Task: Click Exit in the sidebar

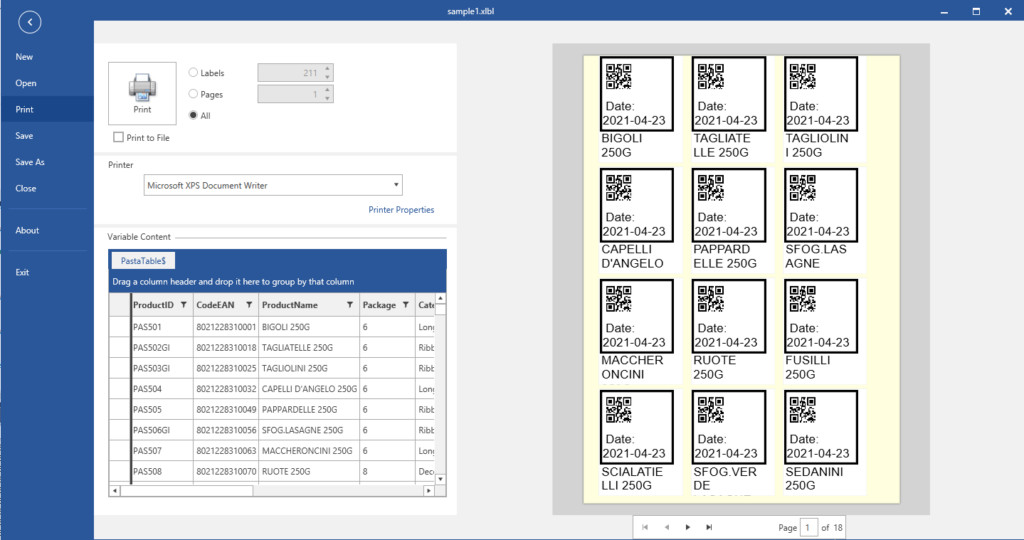Action: click(x=22, y=272)
